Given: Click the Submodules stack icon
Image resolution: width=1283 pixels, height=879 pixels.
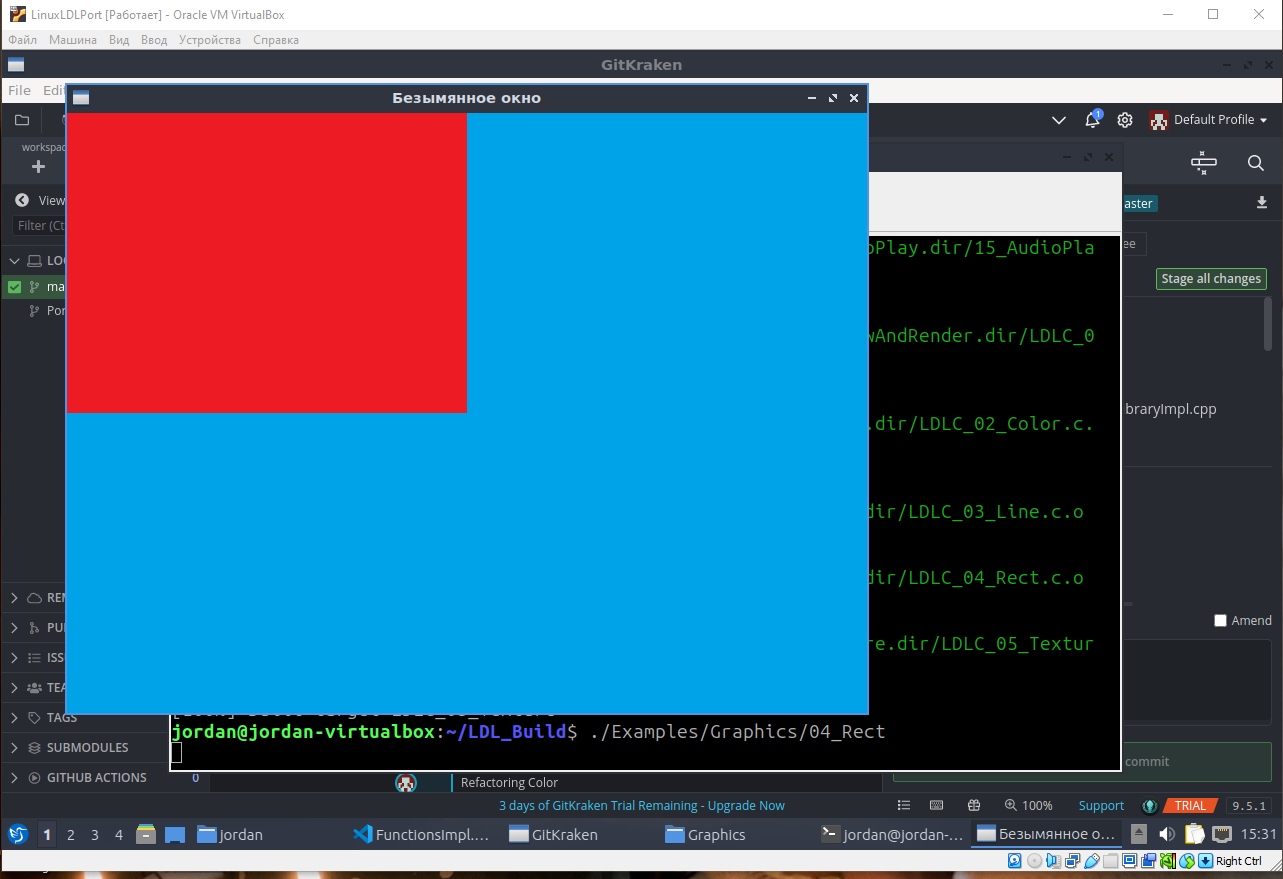Looking at the screenshot, I should tap(35, 747).
